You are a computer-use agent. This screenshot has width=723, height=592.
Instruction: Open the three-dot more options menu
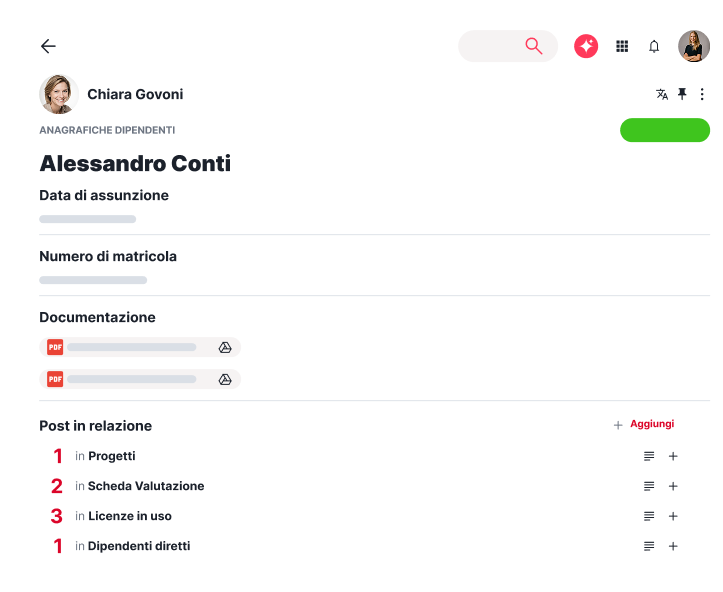pyautogui.click(x=702, y=94)
